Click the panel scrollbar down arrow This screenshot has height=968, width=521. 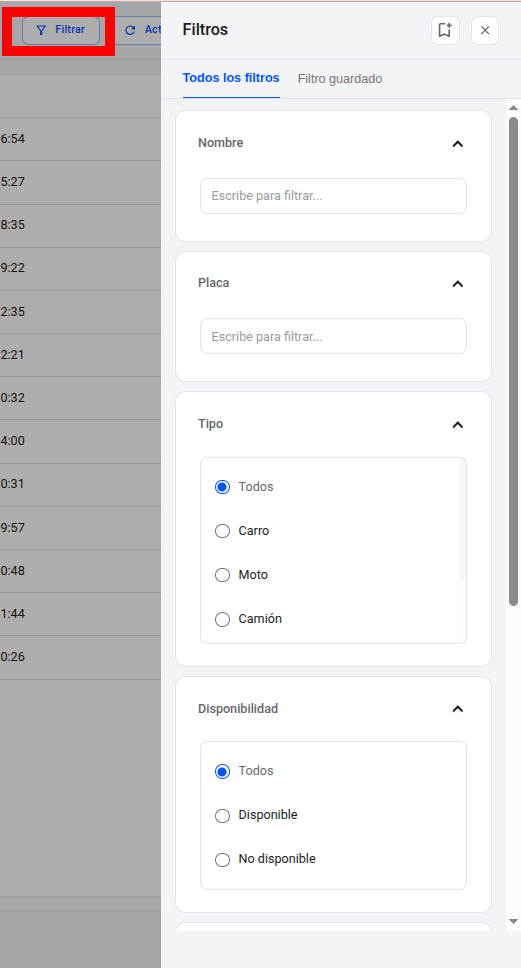tap(513, 921)
